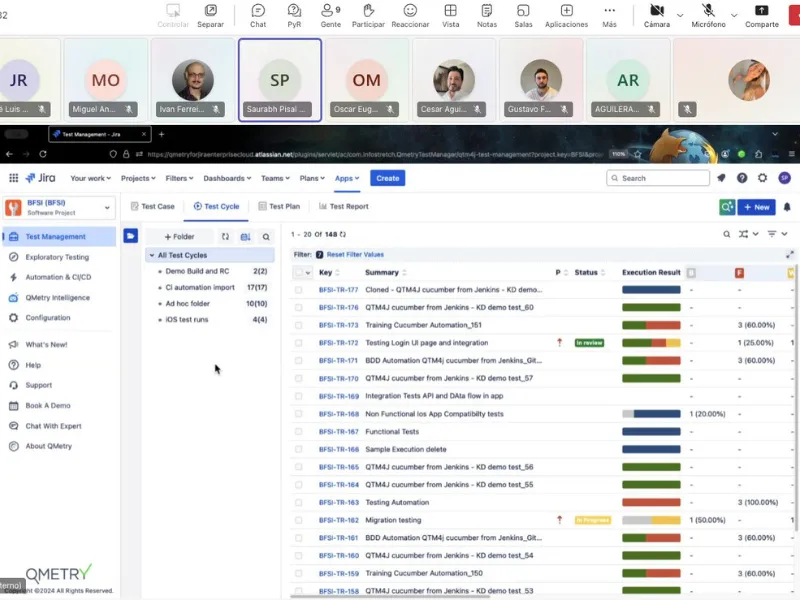800x600 pixels.
Task: Open the Filters dropdown in the Jira navbar
Action: pyautogui.click(x=181, y=177)
